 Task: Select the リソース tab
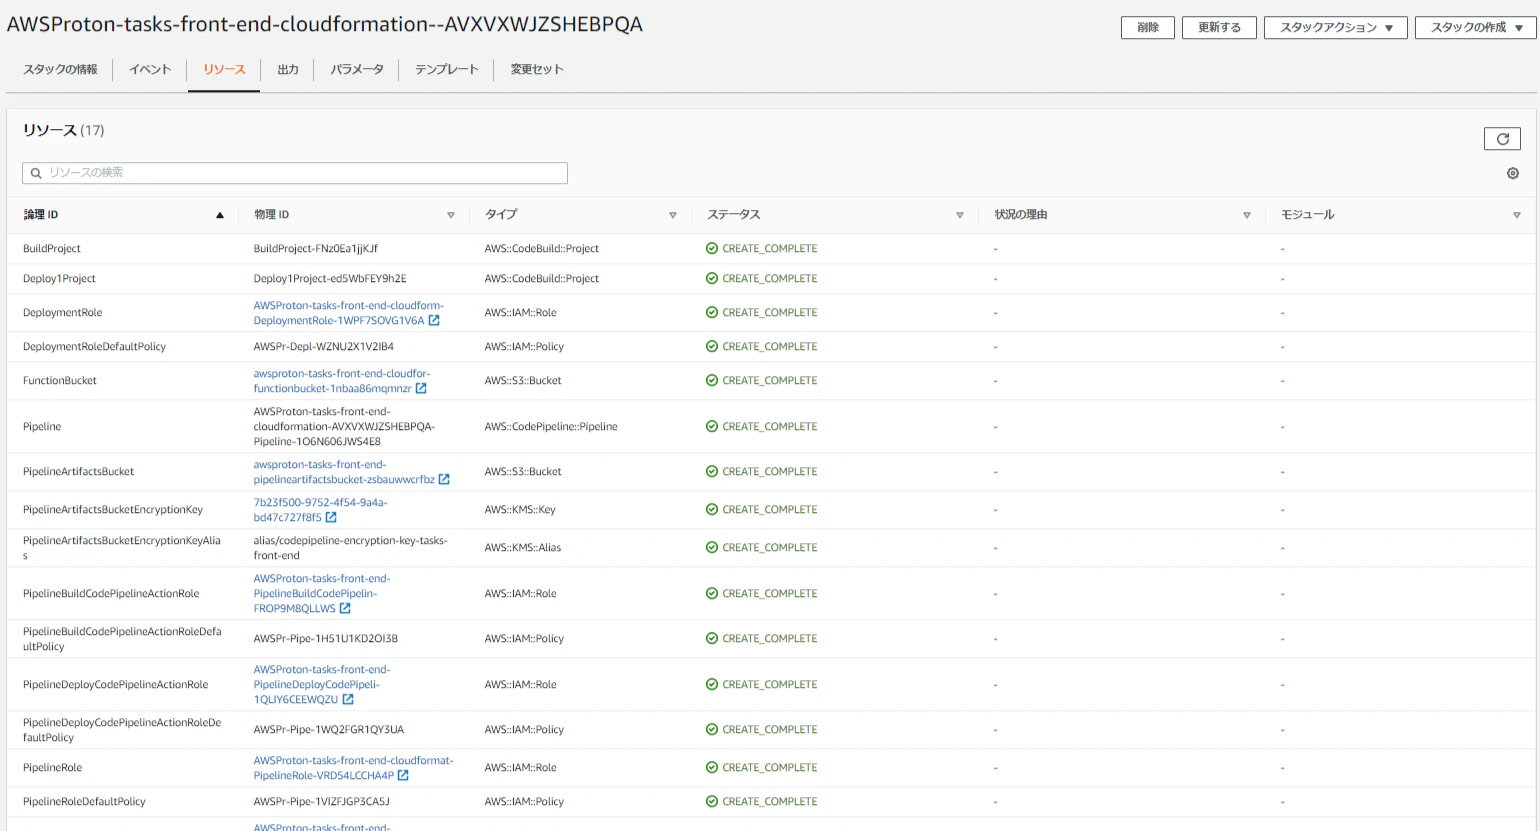pos(224,70)
